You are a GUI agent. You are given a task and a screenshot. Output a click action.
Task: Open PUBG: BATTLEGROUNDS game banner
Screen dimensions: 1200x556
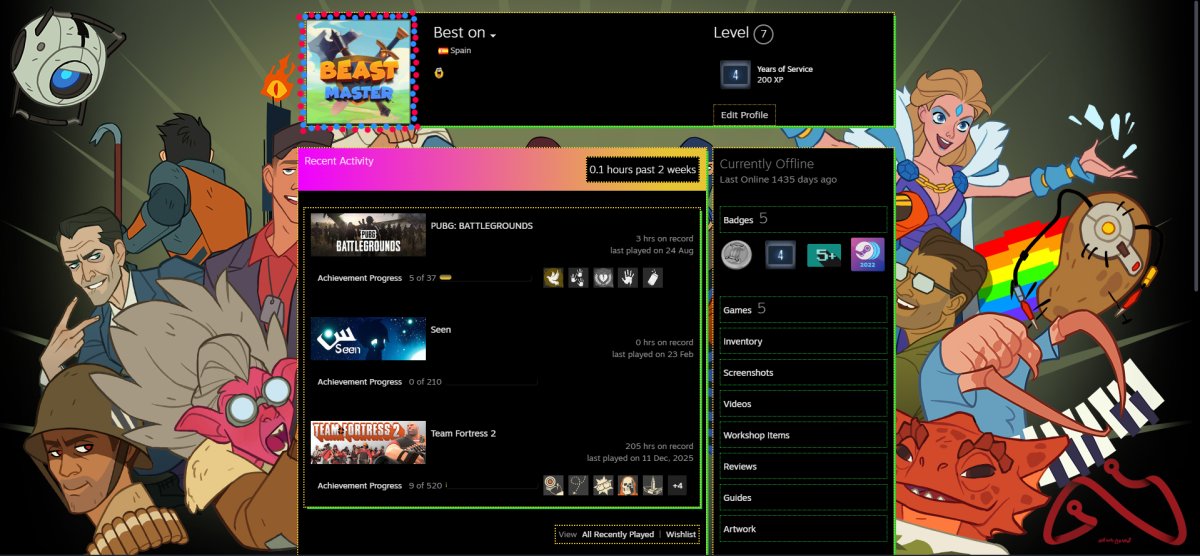coord(368,235)
